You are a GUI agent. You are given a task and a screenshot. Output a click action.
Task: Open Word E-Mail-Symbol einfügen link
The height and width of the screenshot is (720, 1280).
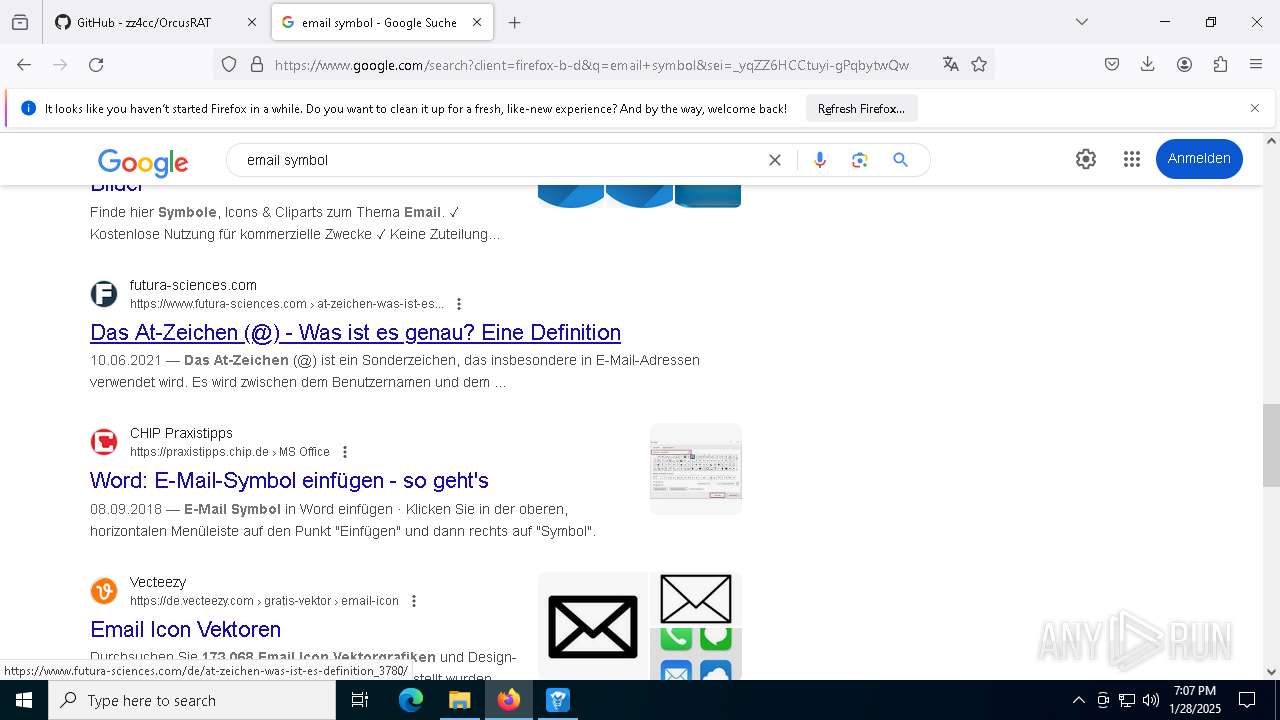point(289,480)
